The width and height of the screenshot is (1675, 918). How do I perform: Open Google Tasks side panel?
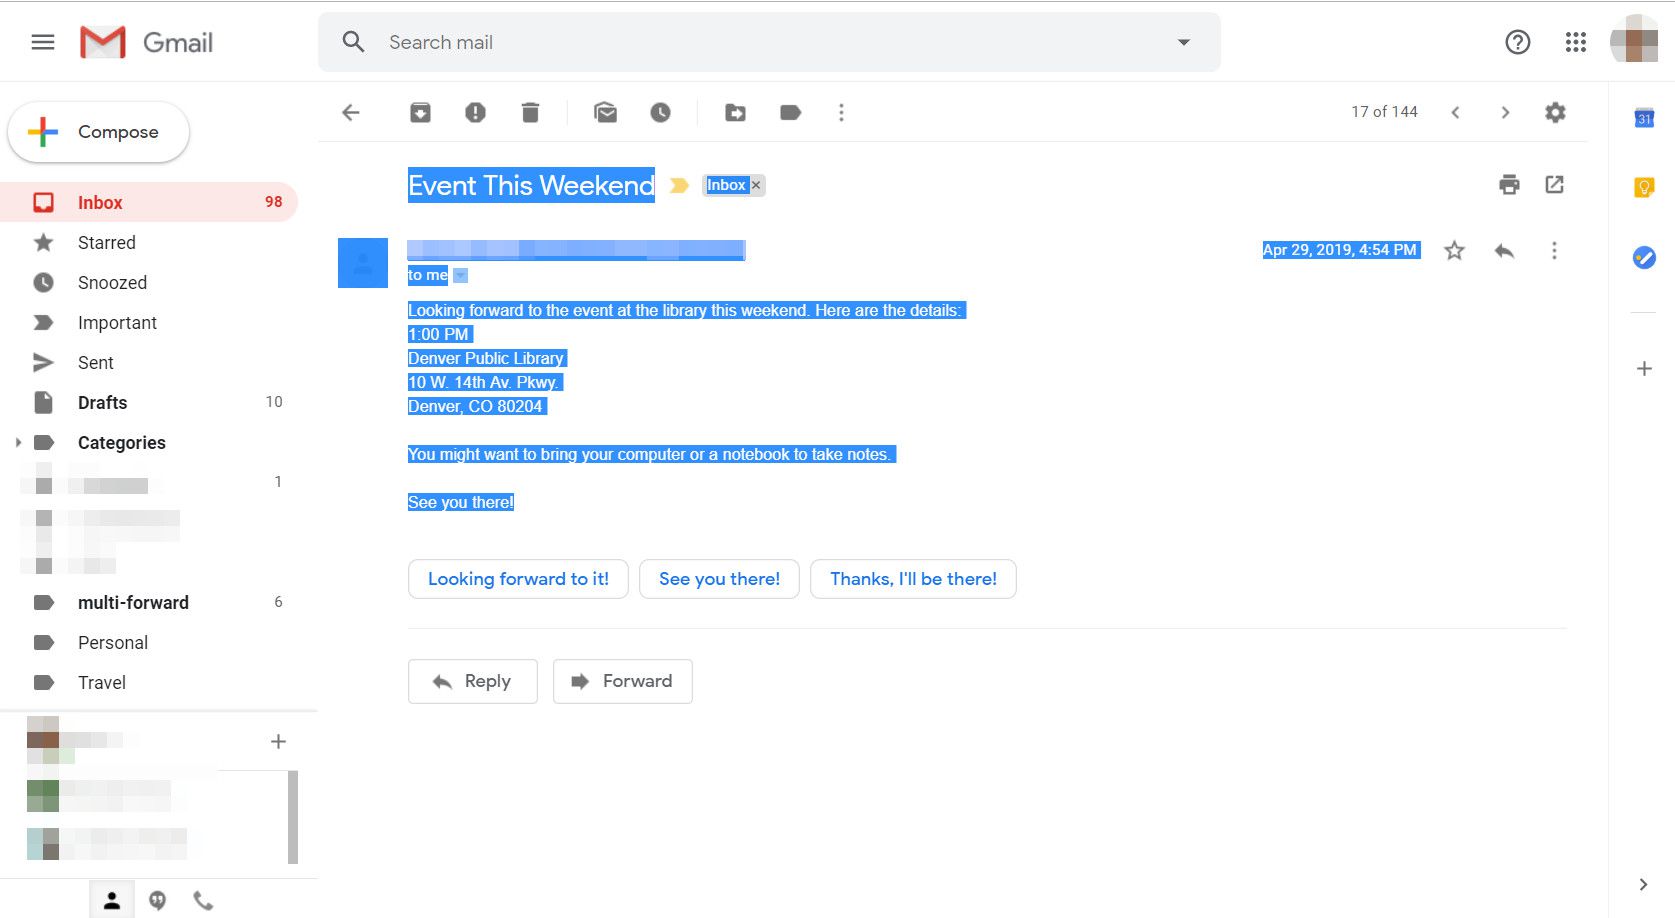click(x=1644, y=257)
